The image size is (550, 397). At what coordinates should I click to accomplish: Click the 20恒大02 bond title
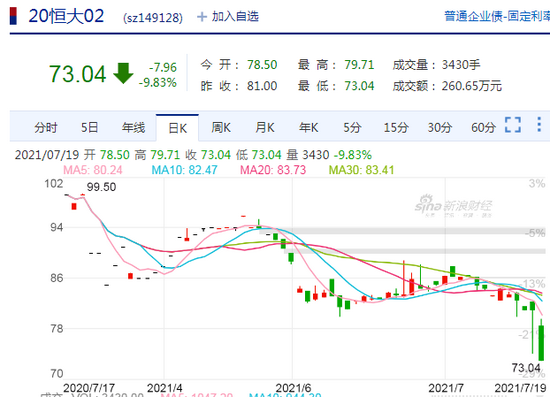pyautogui.click(x=66, y=16)
